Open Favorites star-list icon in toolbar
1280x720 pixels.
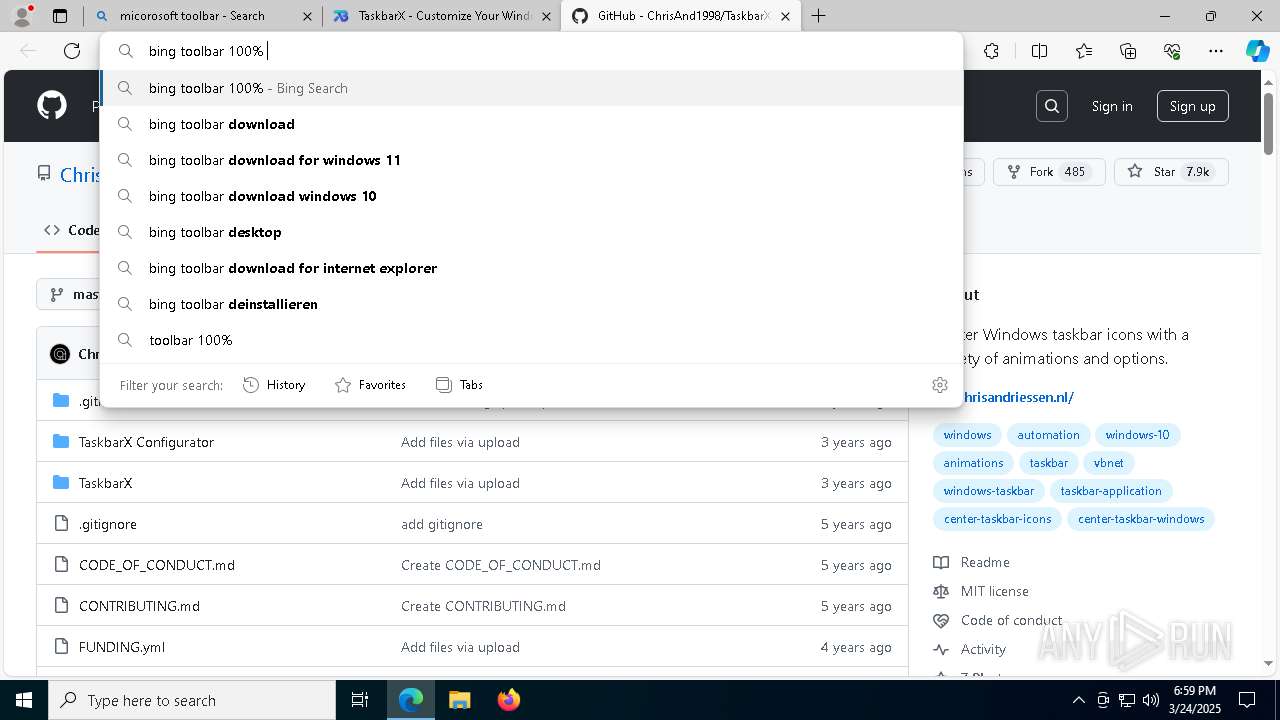pos(1084,51)
